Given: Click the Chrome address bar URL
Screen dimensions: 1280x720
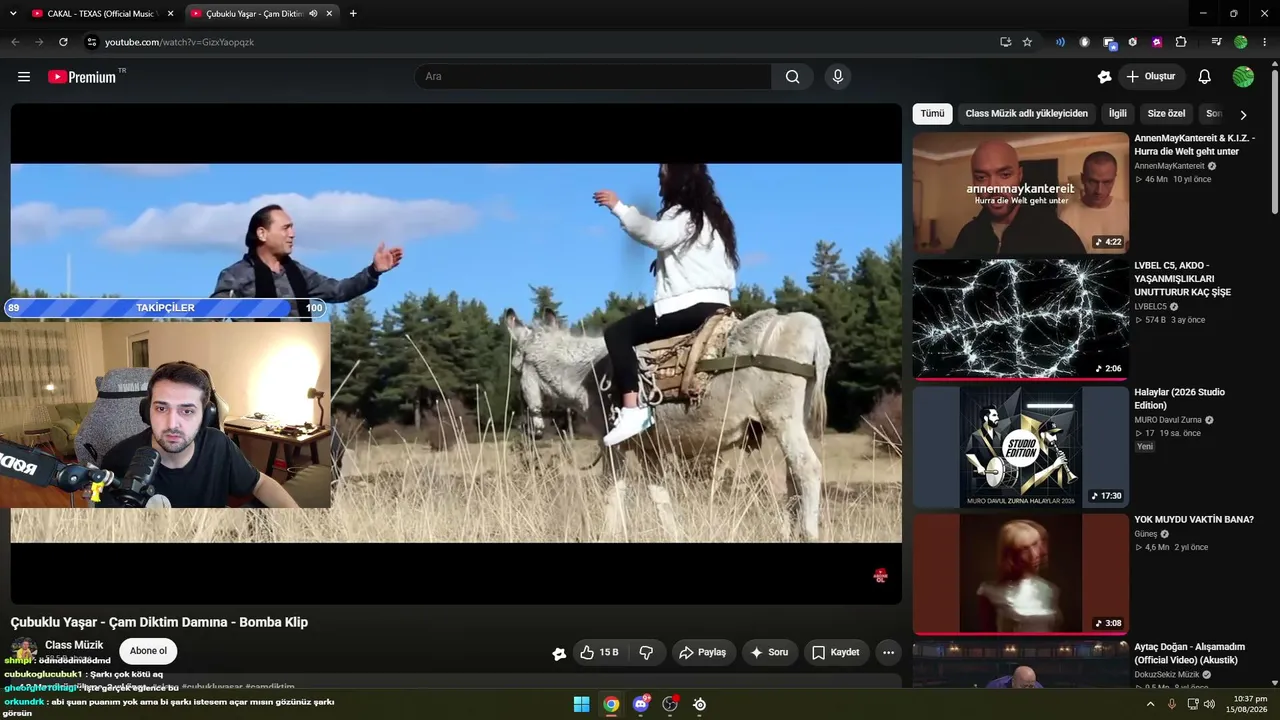Looking at the screenshot, I should pyautogui.click(x=180, y=42).
